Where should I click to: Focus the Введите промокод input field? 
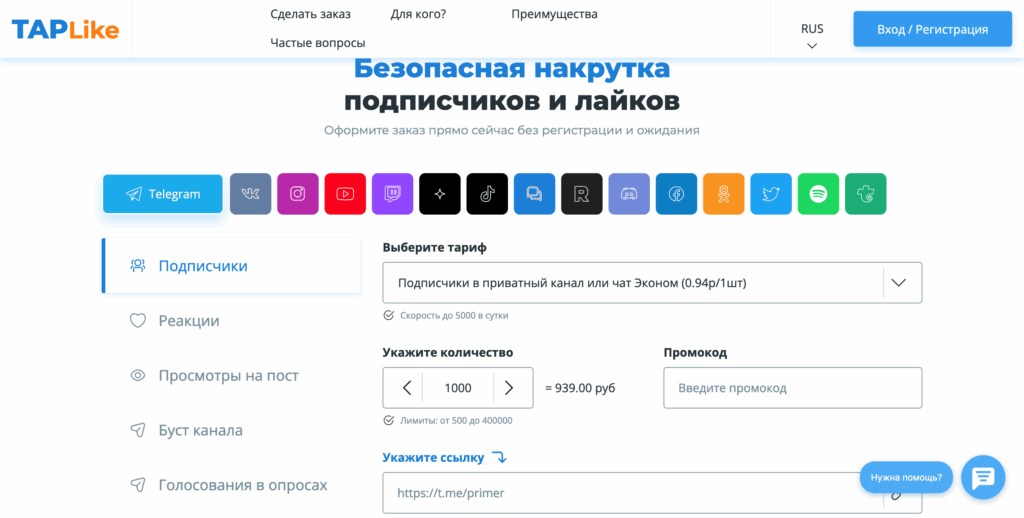792,388
